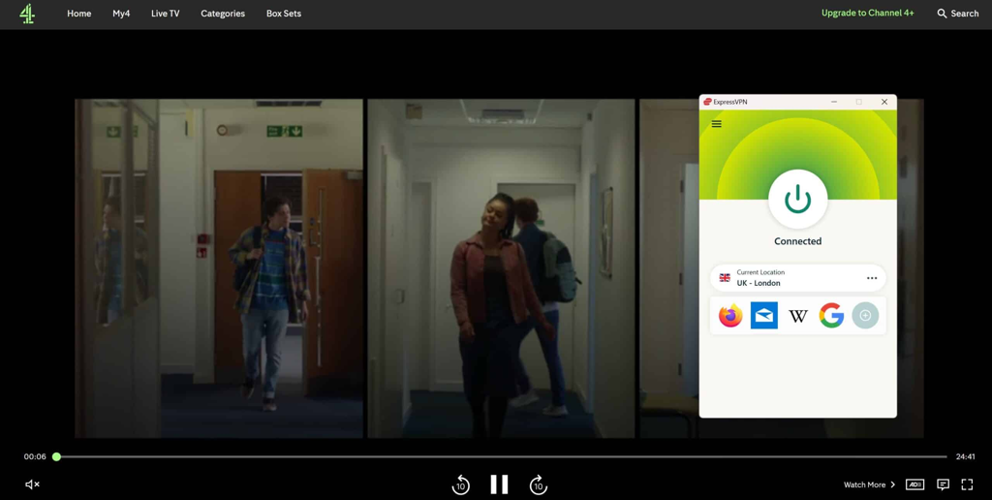The width and height of the screenshot is (992, 500).
Task: Launch the Firefox shortcut in ExpressVPN
Action: tap(731, 316)
